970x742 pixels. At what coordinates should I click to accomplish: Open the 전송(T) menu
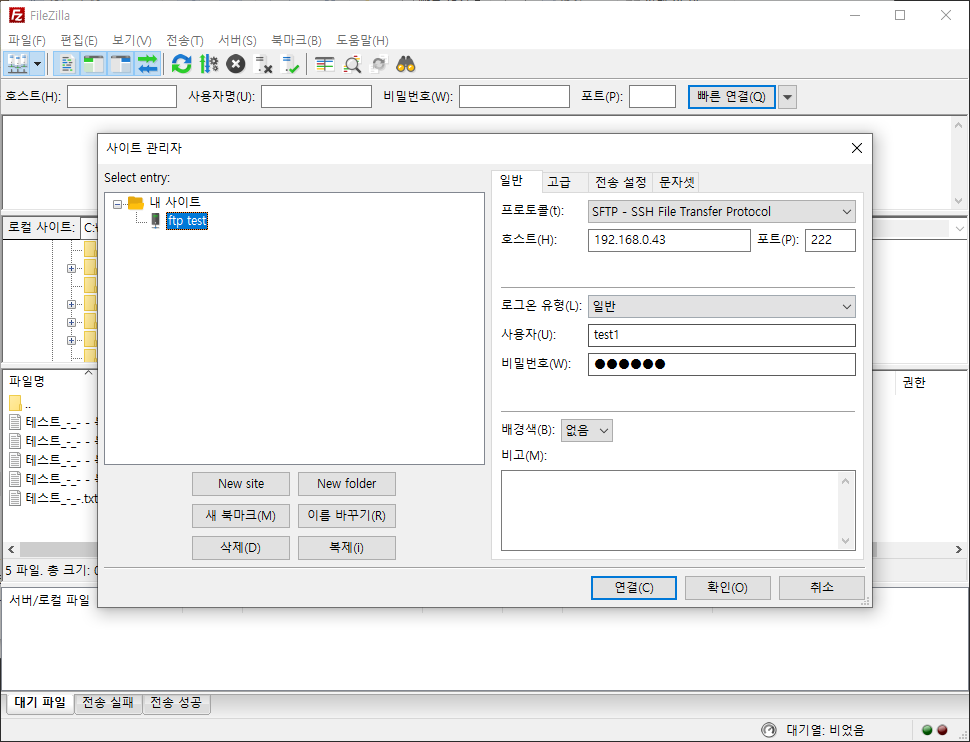pyautogui.click(x=184, y=40)
